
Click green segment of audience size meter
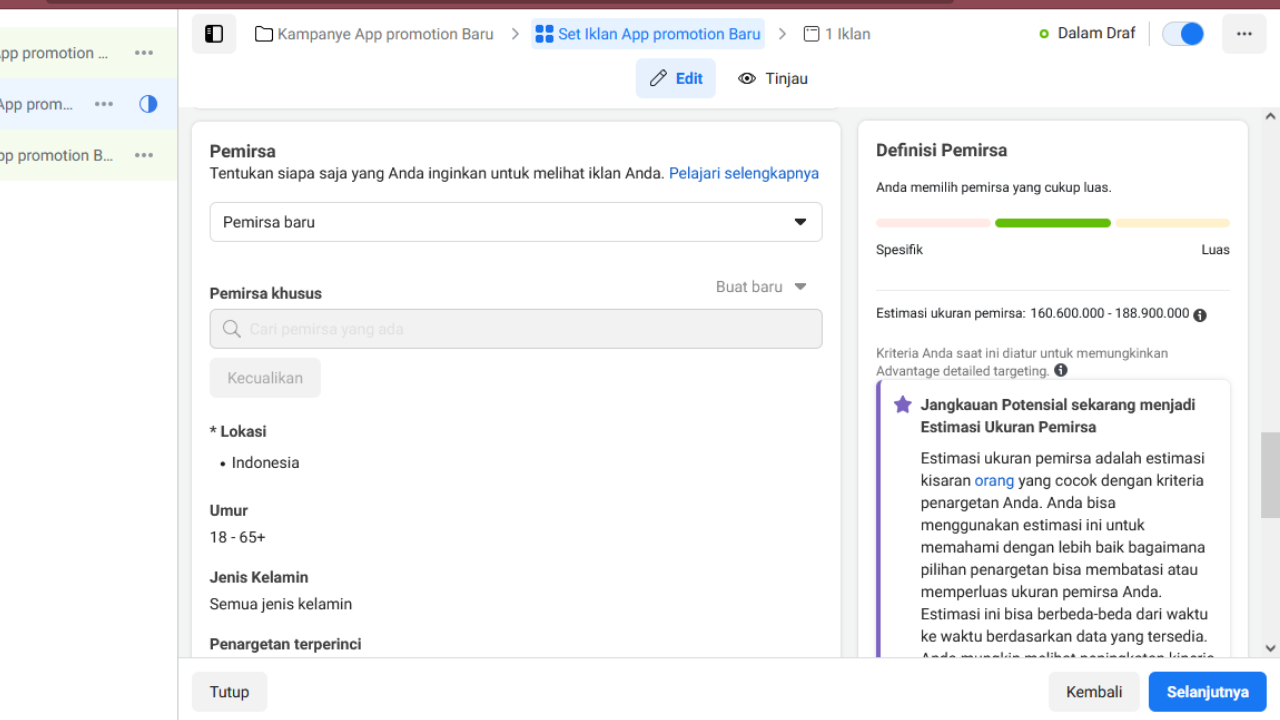pos(1053,223)
